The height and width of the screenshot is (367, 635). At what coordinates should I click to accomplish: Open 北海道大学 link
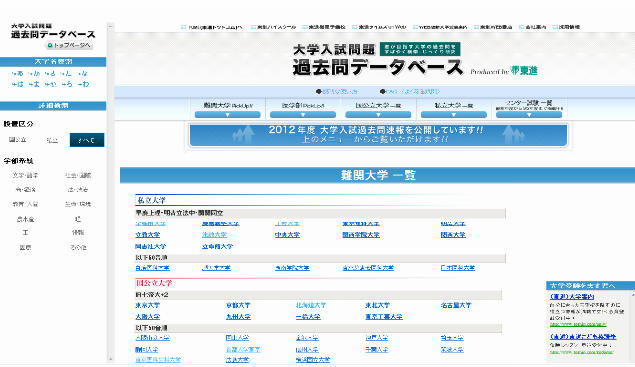pos(311,305)
